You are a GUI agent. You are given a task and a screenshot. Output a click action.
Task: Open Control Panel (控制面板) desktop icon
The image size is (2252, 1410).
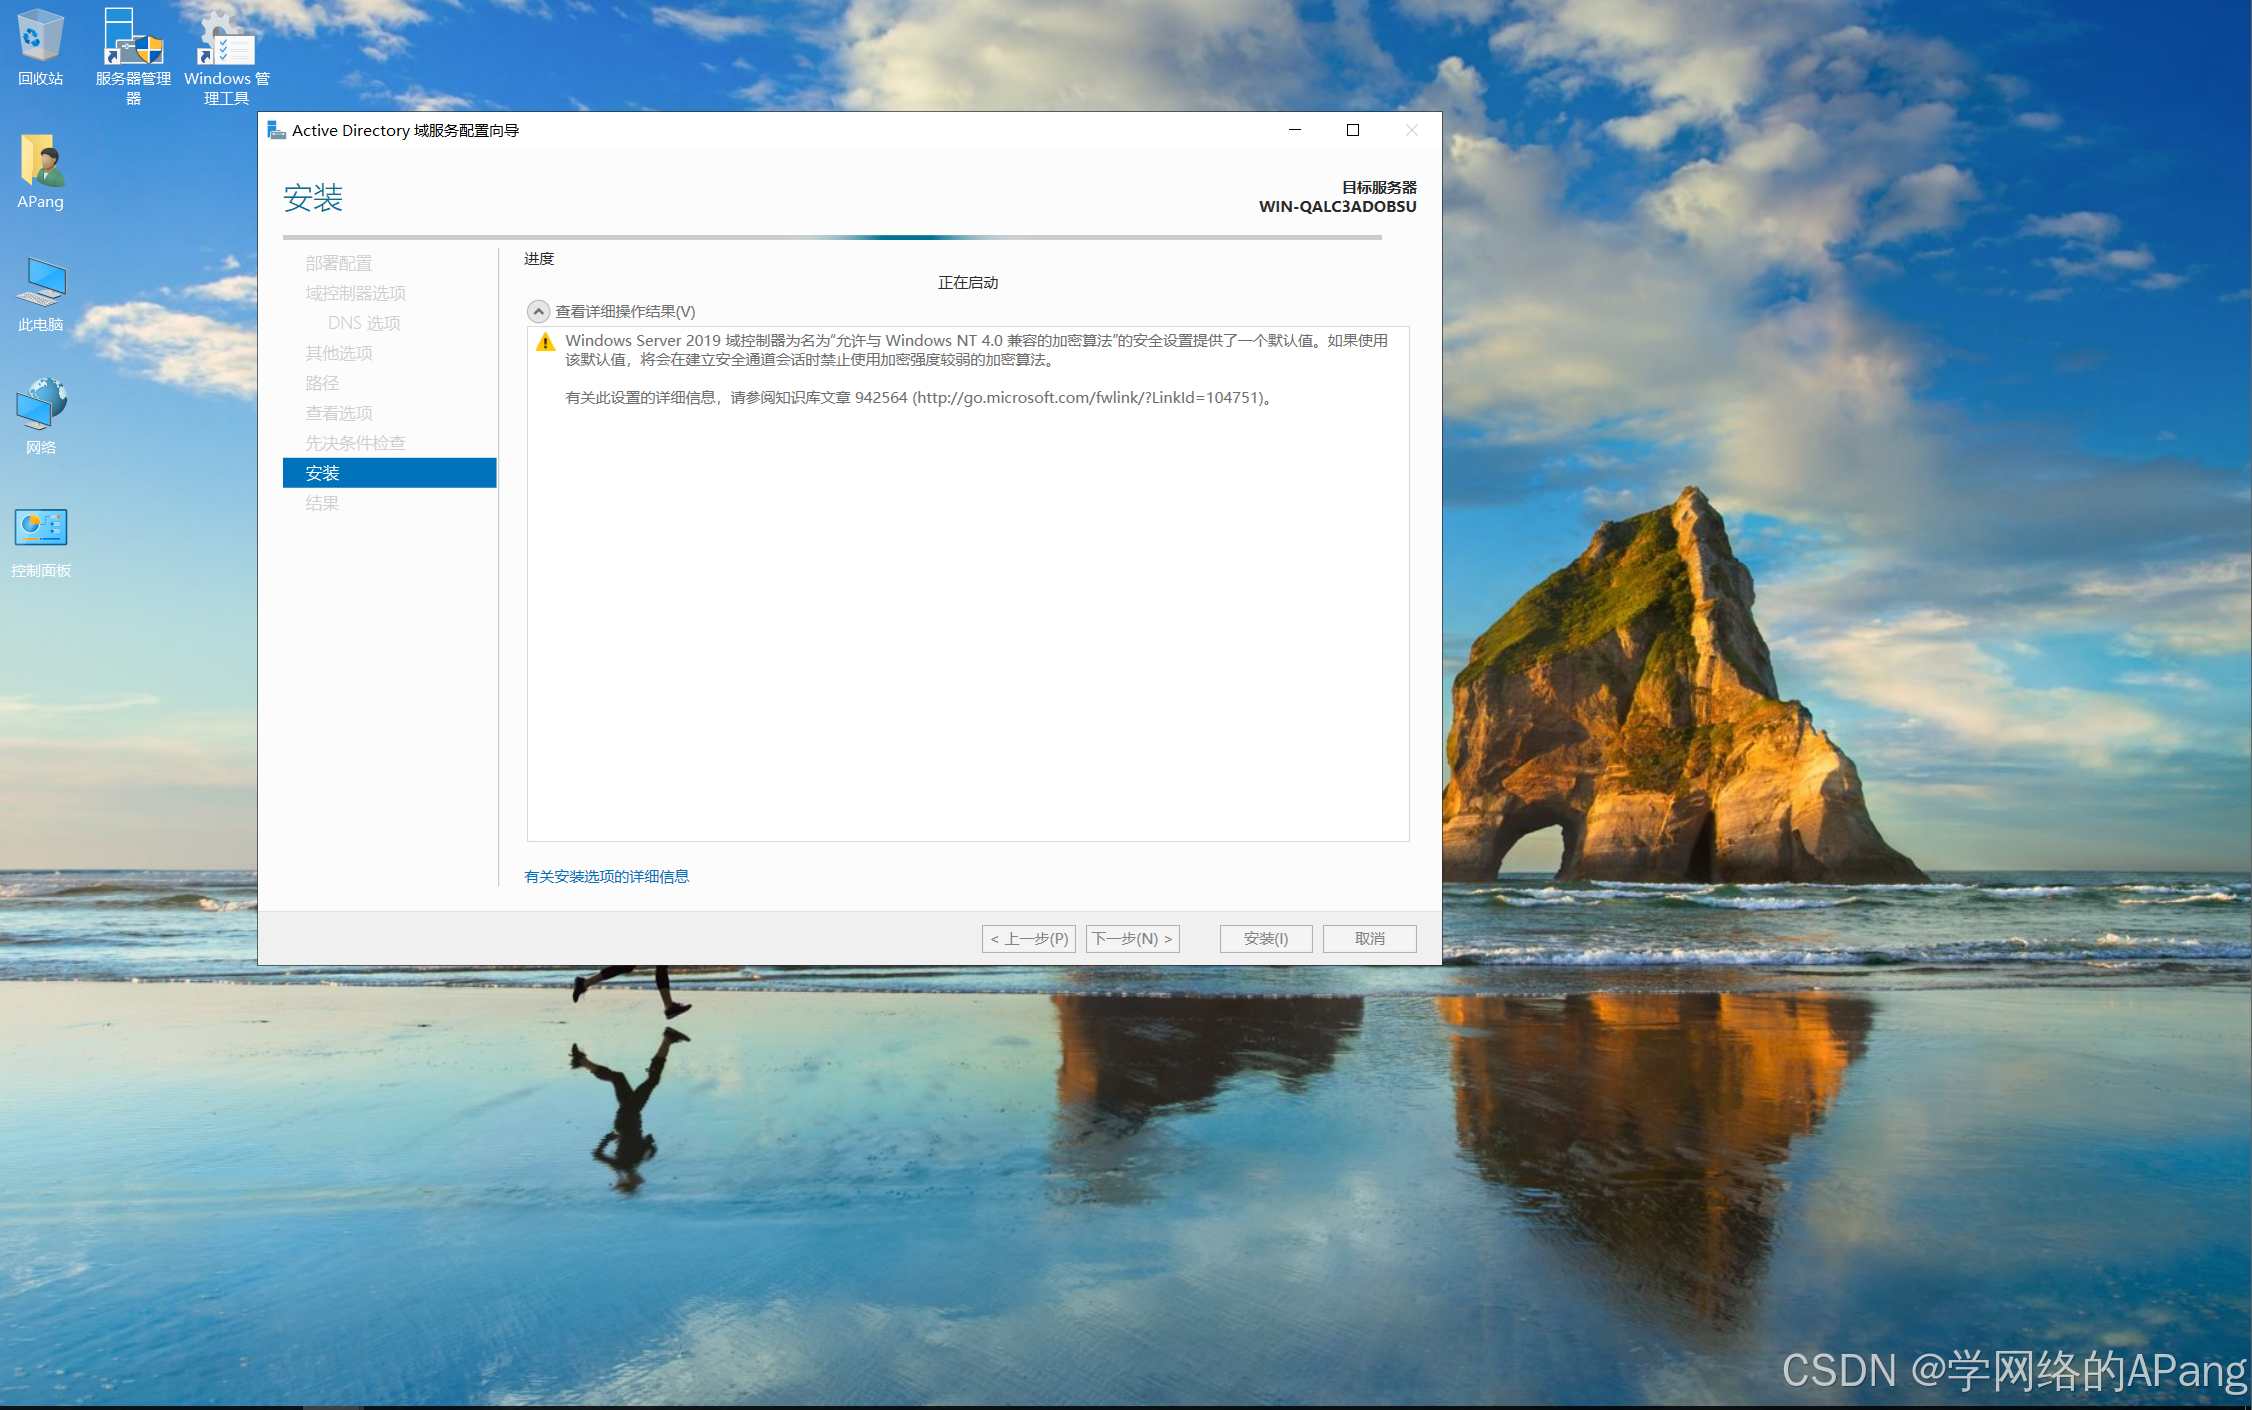pyautogui.click(x=40, y=530)
